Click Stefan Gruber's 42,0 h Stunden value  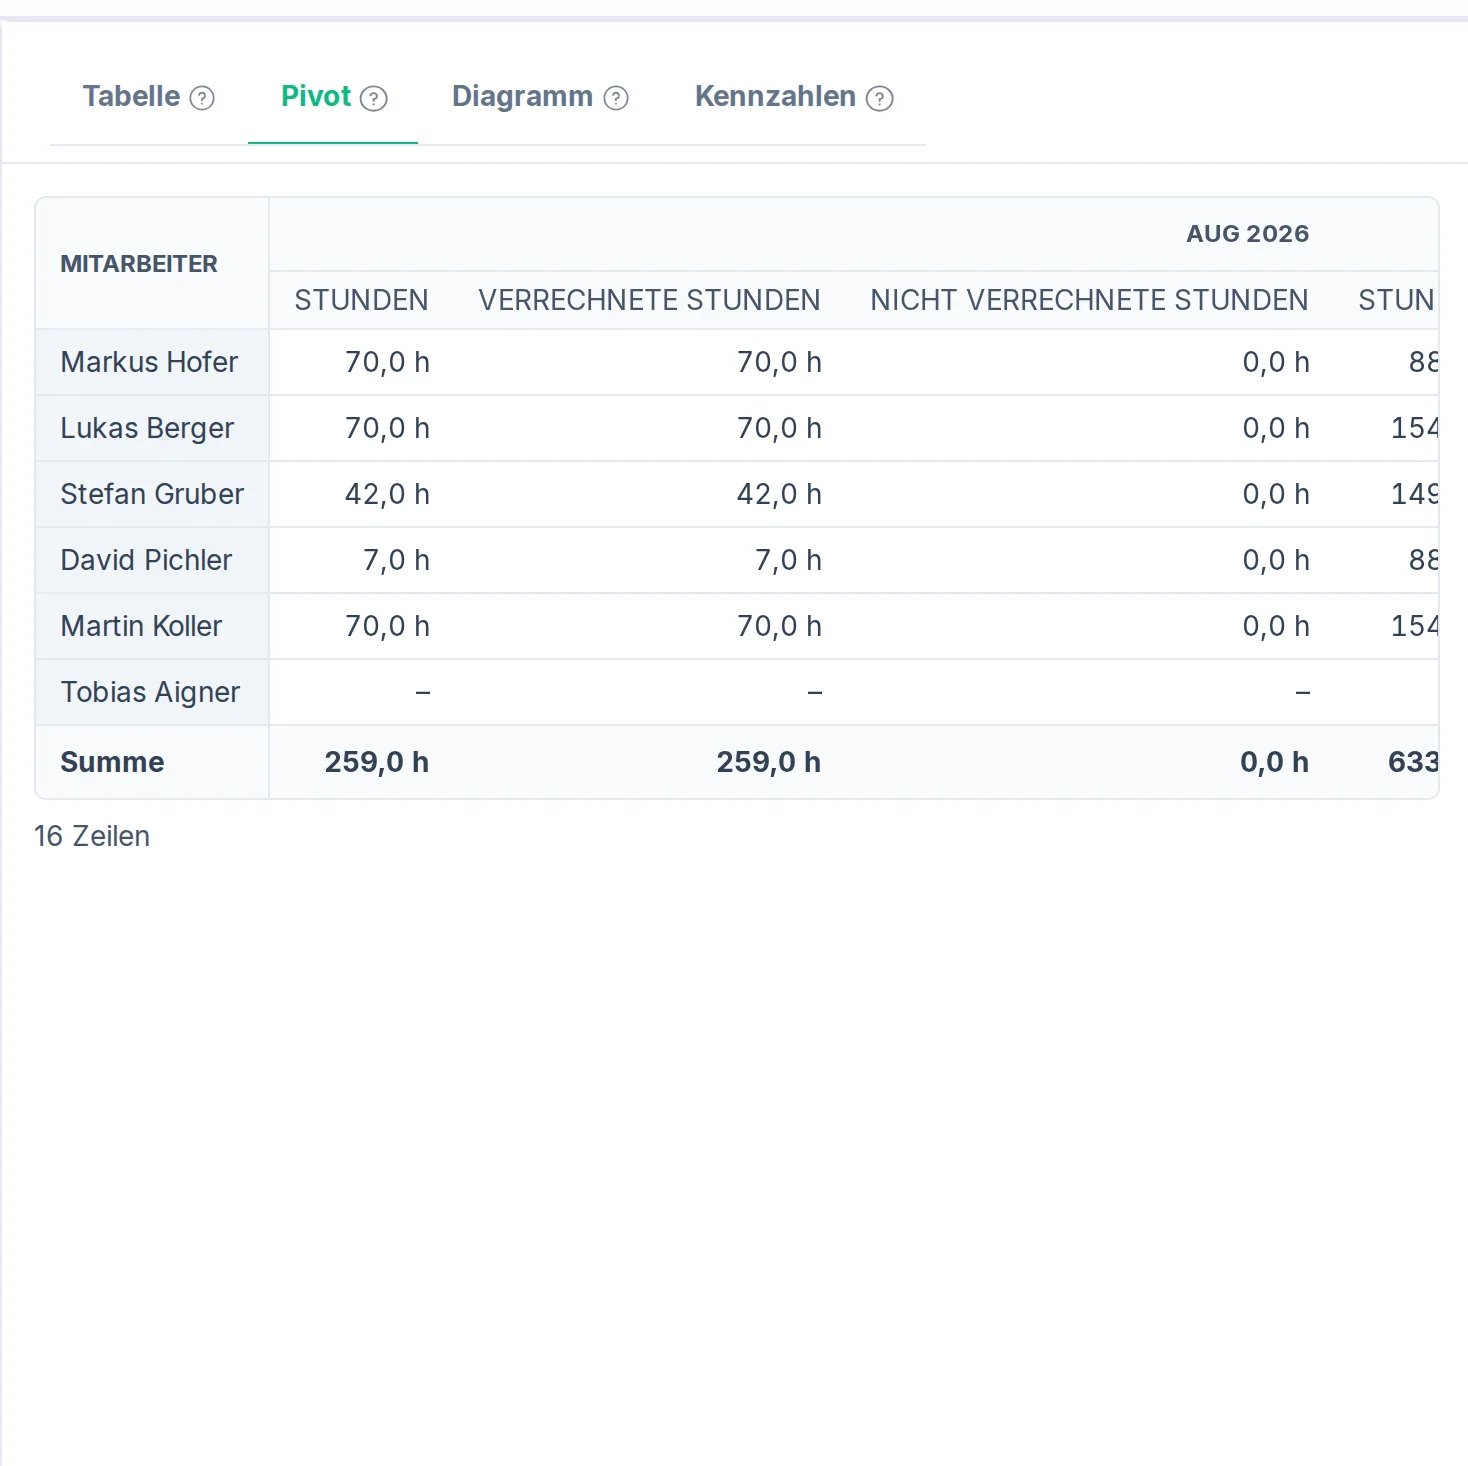click(x=387, y=494)
